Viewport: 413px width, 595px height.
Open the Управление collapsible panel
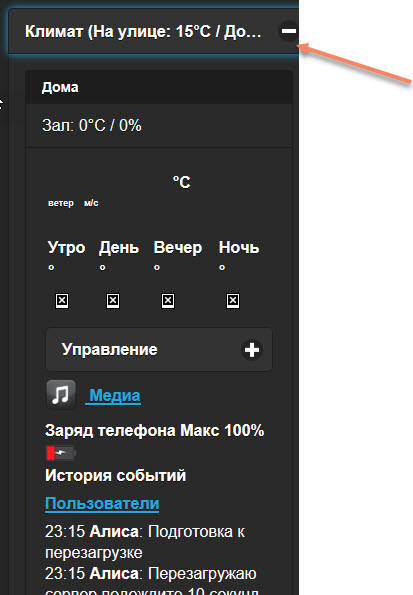coord(159,349)
